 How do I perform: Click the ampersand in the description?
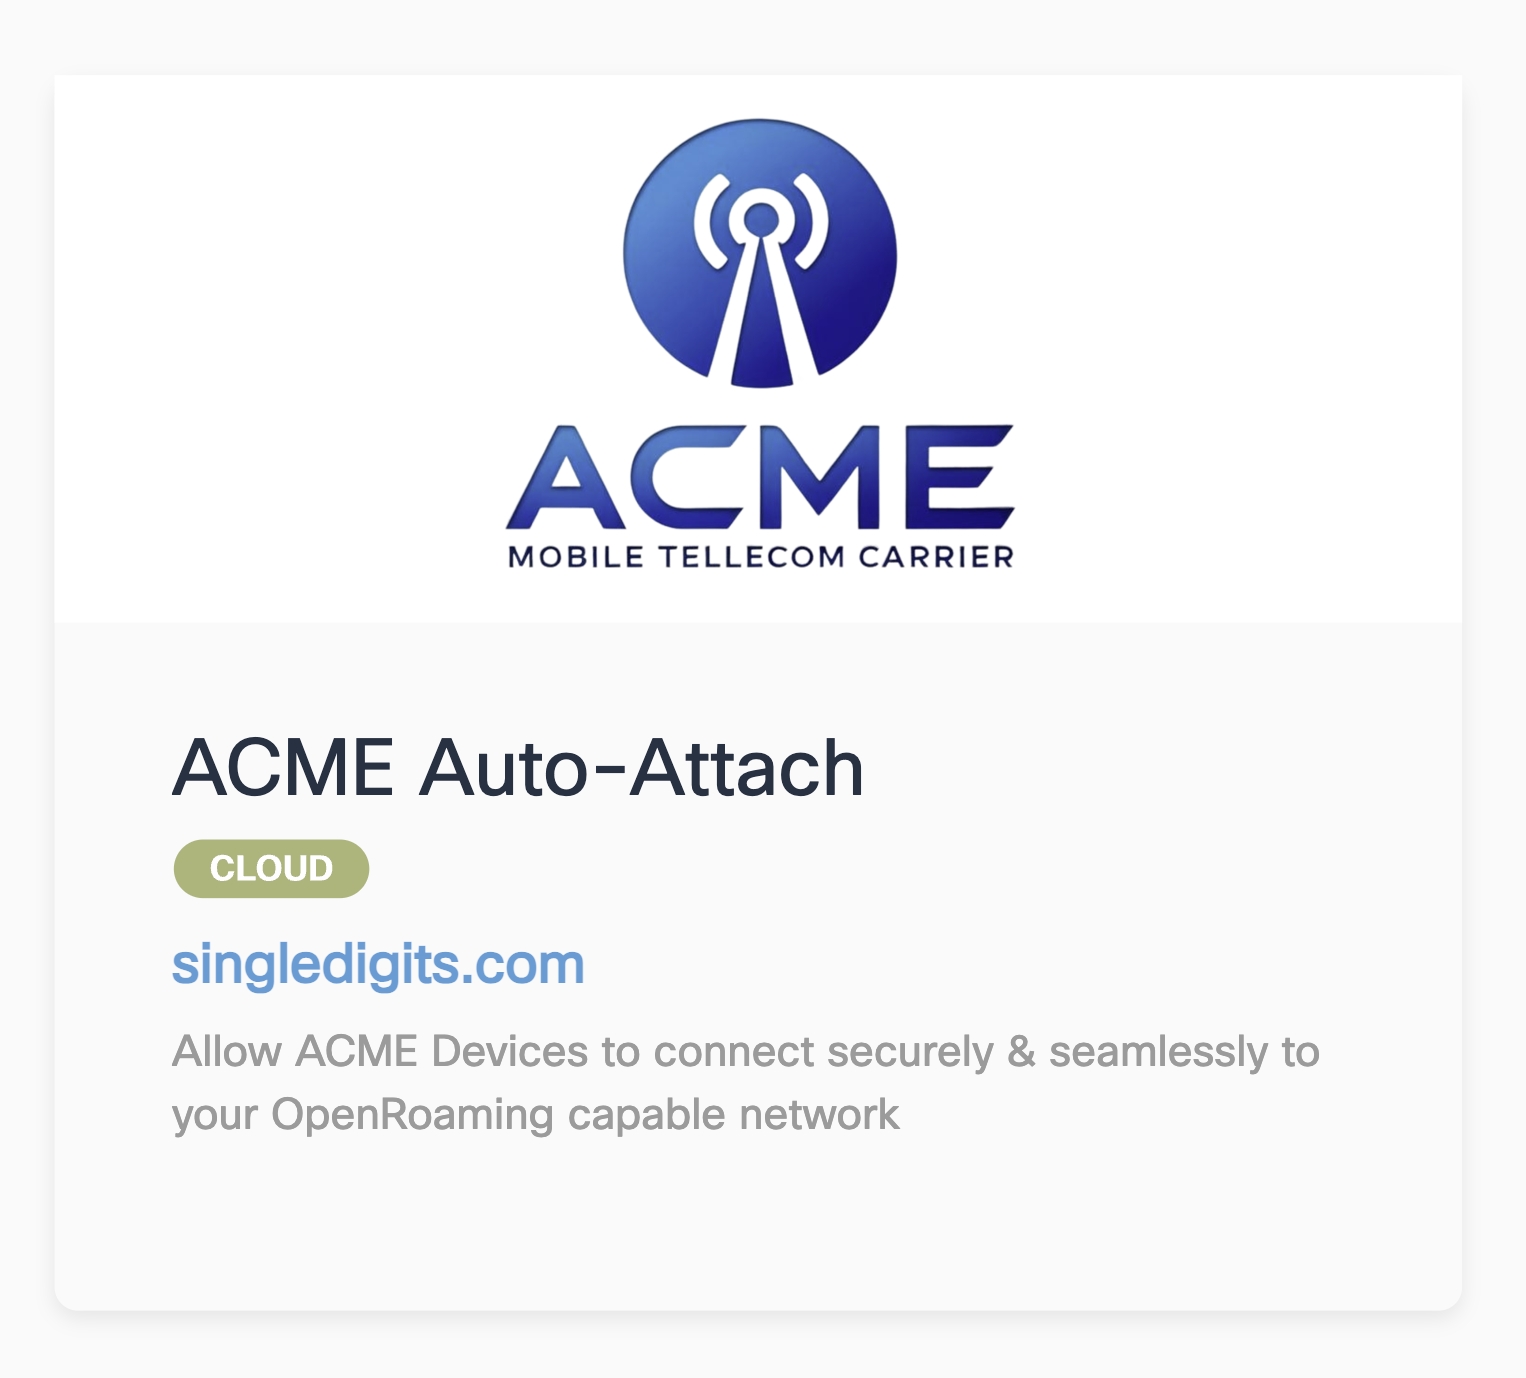pos(1021,1052)
